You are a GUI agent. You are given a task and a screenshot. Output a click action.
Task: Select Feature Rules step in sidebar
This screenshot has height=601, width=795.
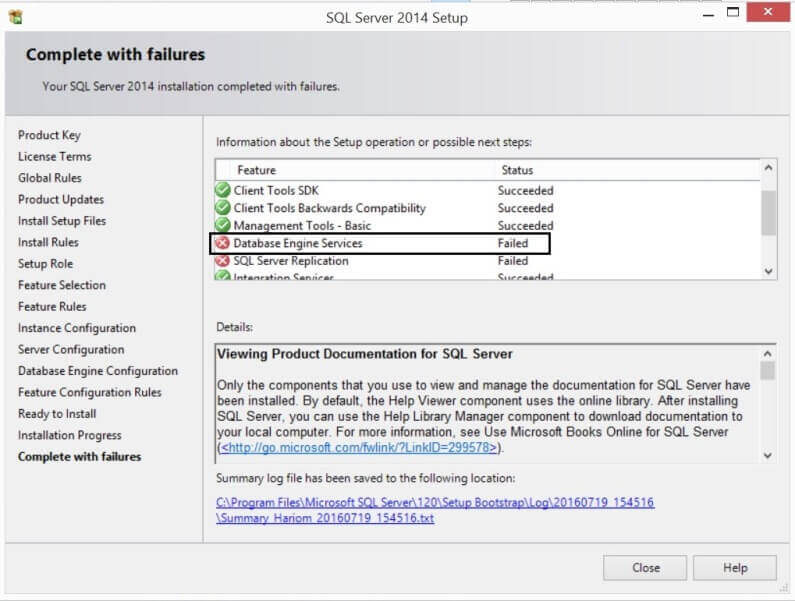pyautogui.click(x=52, y=306)
